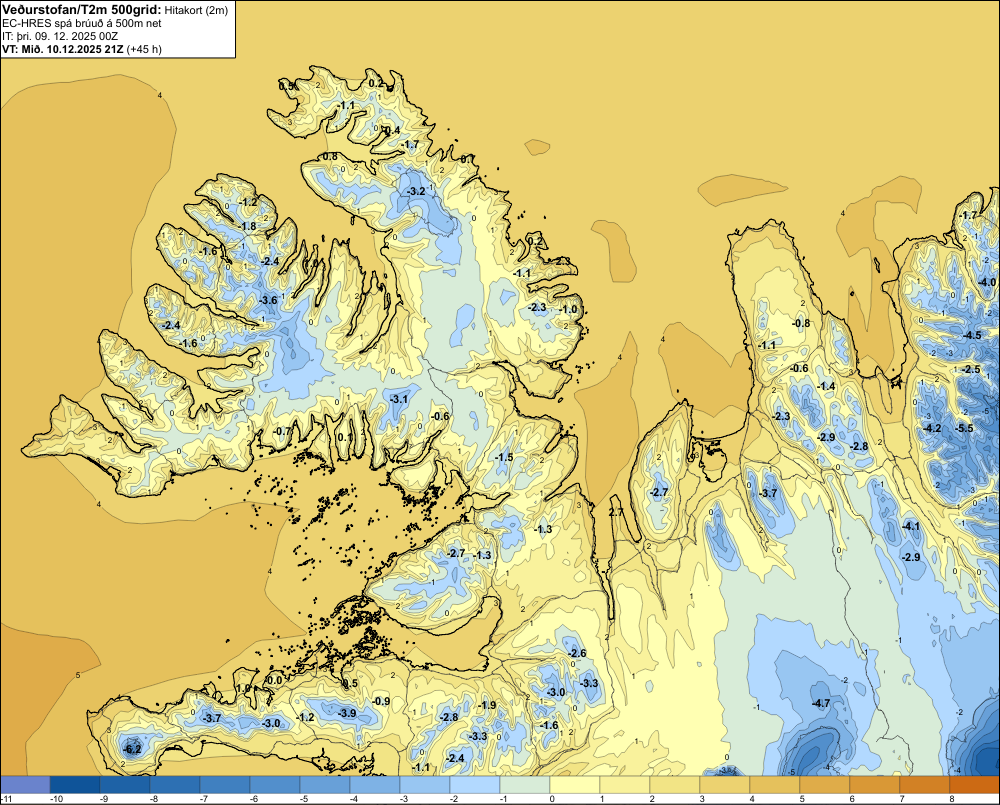Select the -4.7 temperature label
1000x805 pixels.
(821, 704)
